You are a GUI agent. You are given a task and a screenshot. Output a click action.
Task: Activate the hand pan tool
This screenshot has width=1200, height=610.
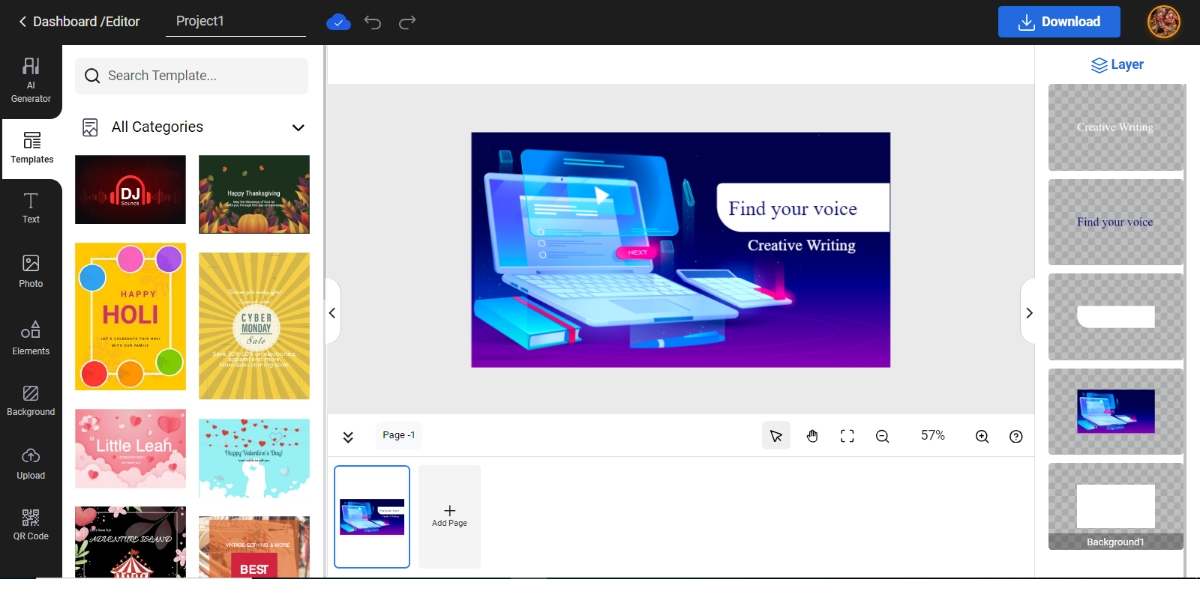[x=812, y=436]
